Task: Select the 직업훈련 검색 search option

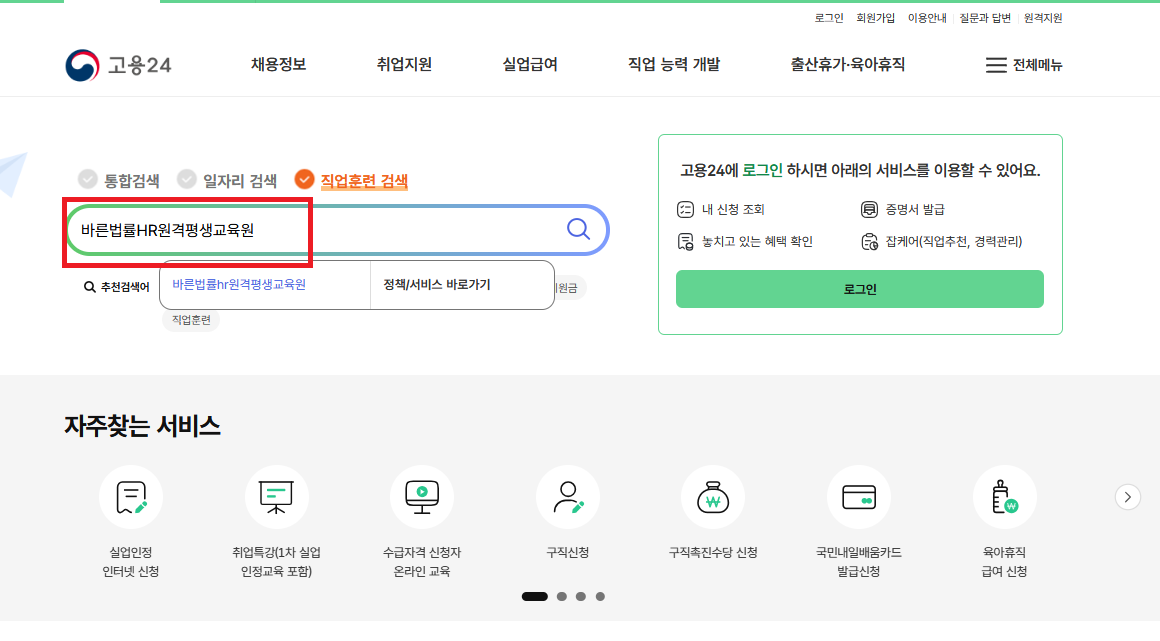Action: tap(352, 181)
